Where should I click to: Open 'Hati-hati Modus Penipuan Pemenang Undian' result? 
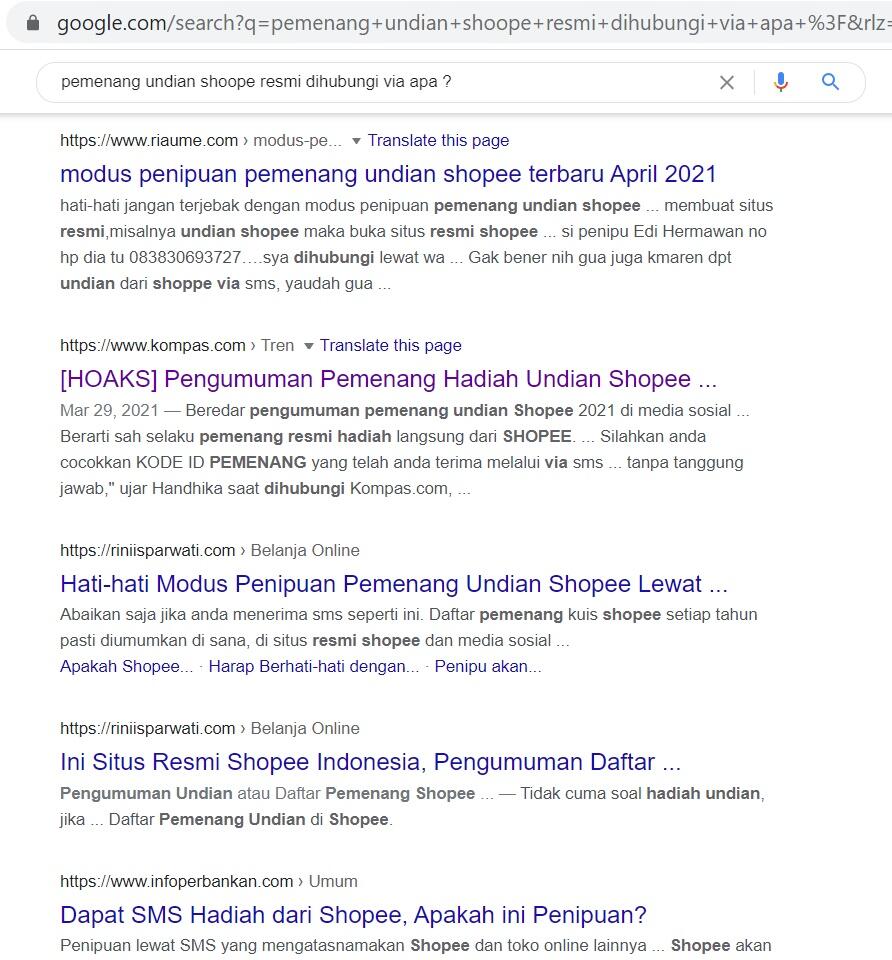click(x=394, y=584)
